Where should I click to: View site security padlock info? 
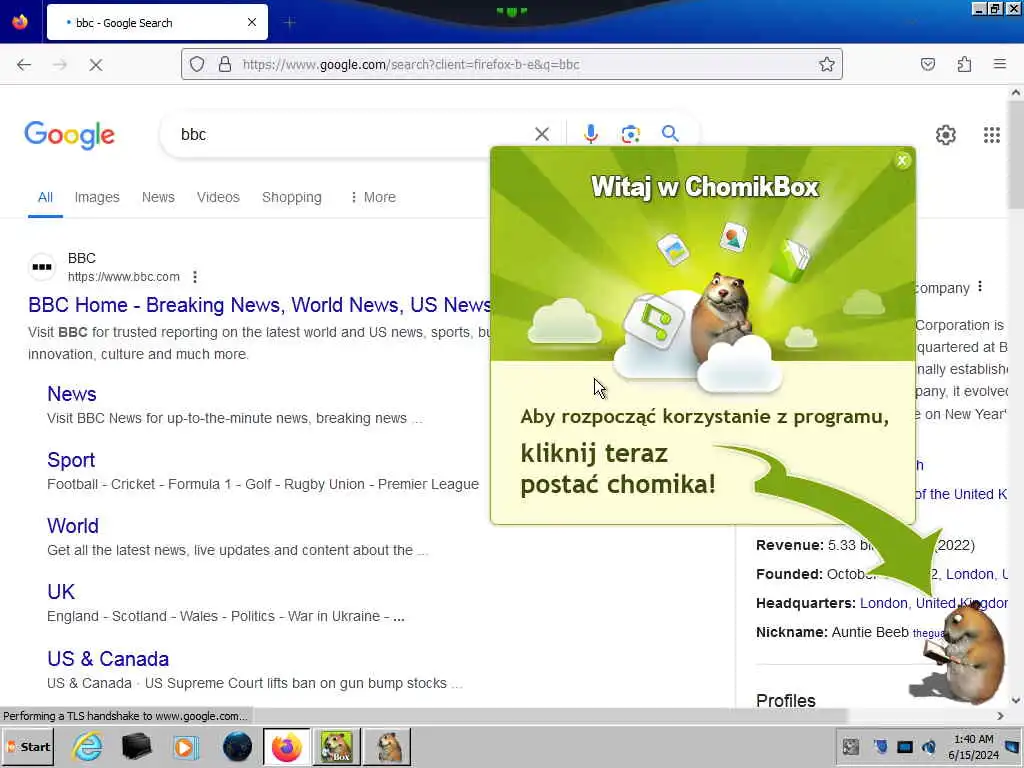tap(225, 64)
